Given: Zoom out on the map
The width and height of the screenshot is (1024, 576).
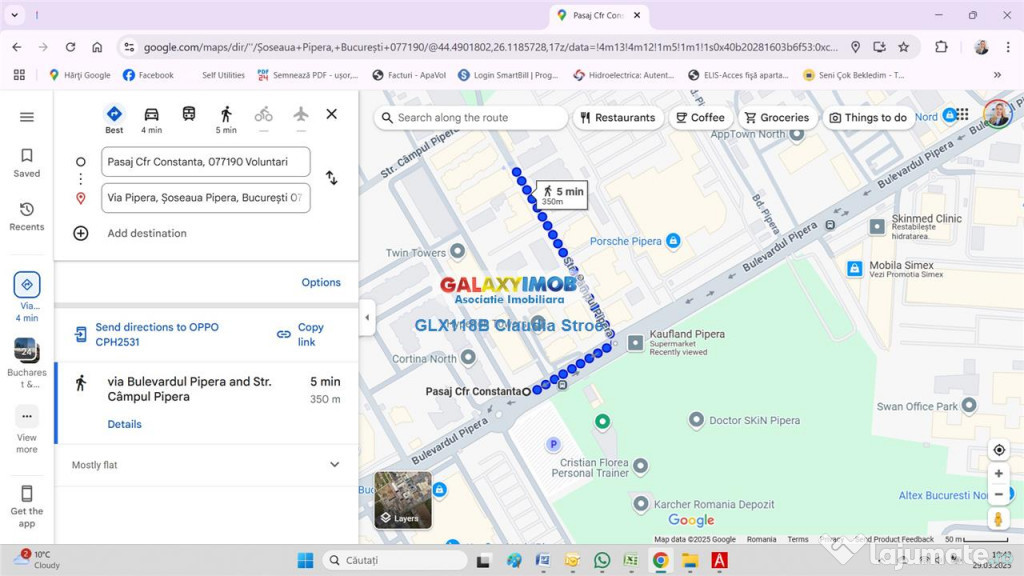Looking at the screenshot, I should pos(999,494).
